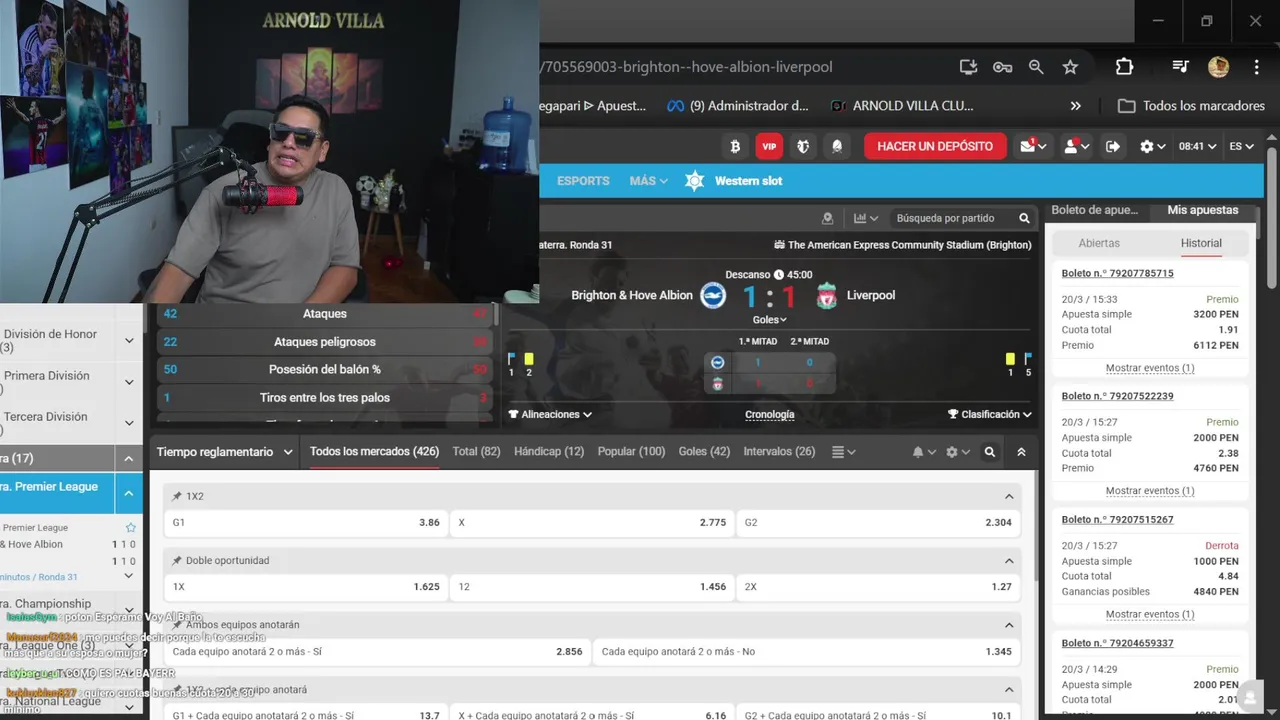The height and width of the screenshot is (720, 1280).
Task: Expand the MÁS menu
Action: point(648,181)
